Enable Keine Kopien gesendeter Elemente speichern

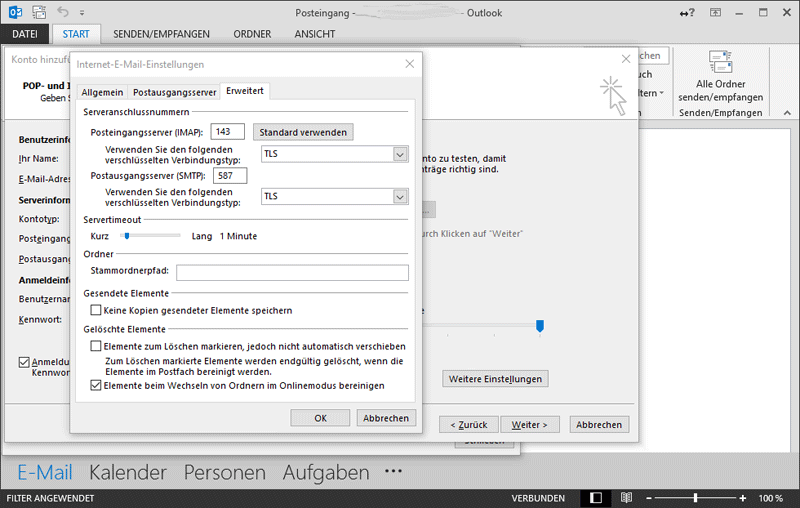pyautogui.click(x=96, y=311)
